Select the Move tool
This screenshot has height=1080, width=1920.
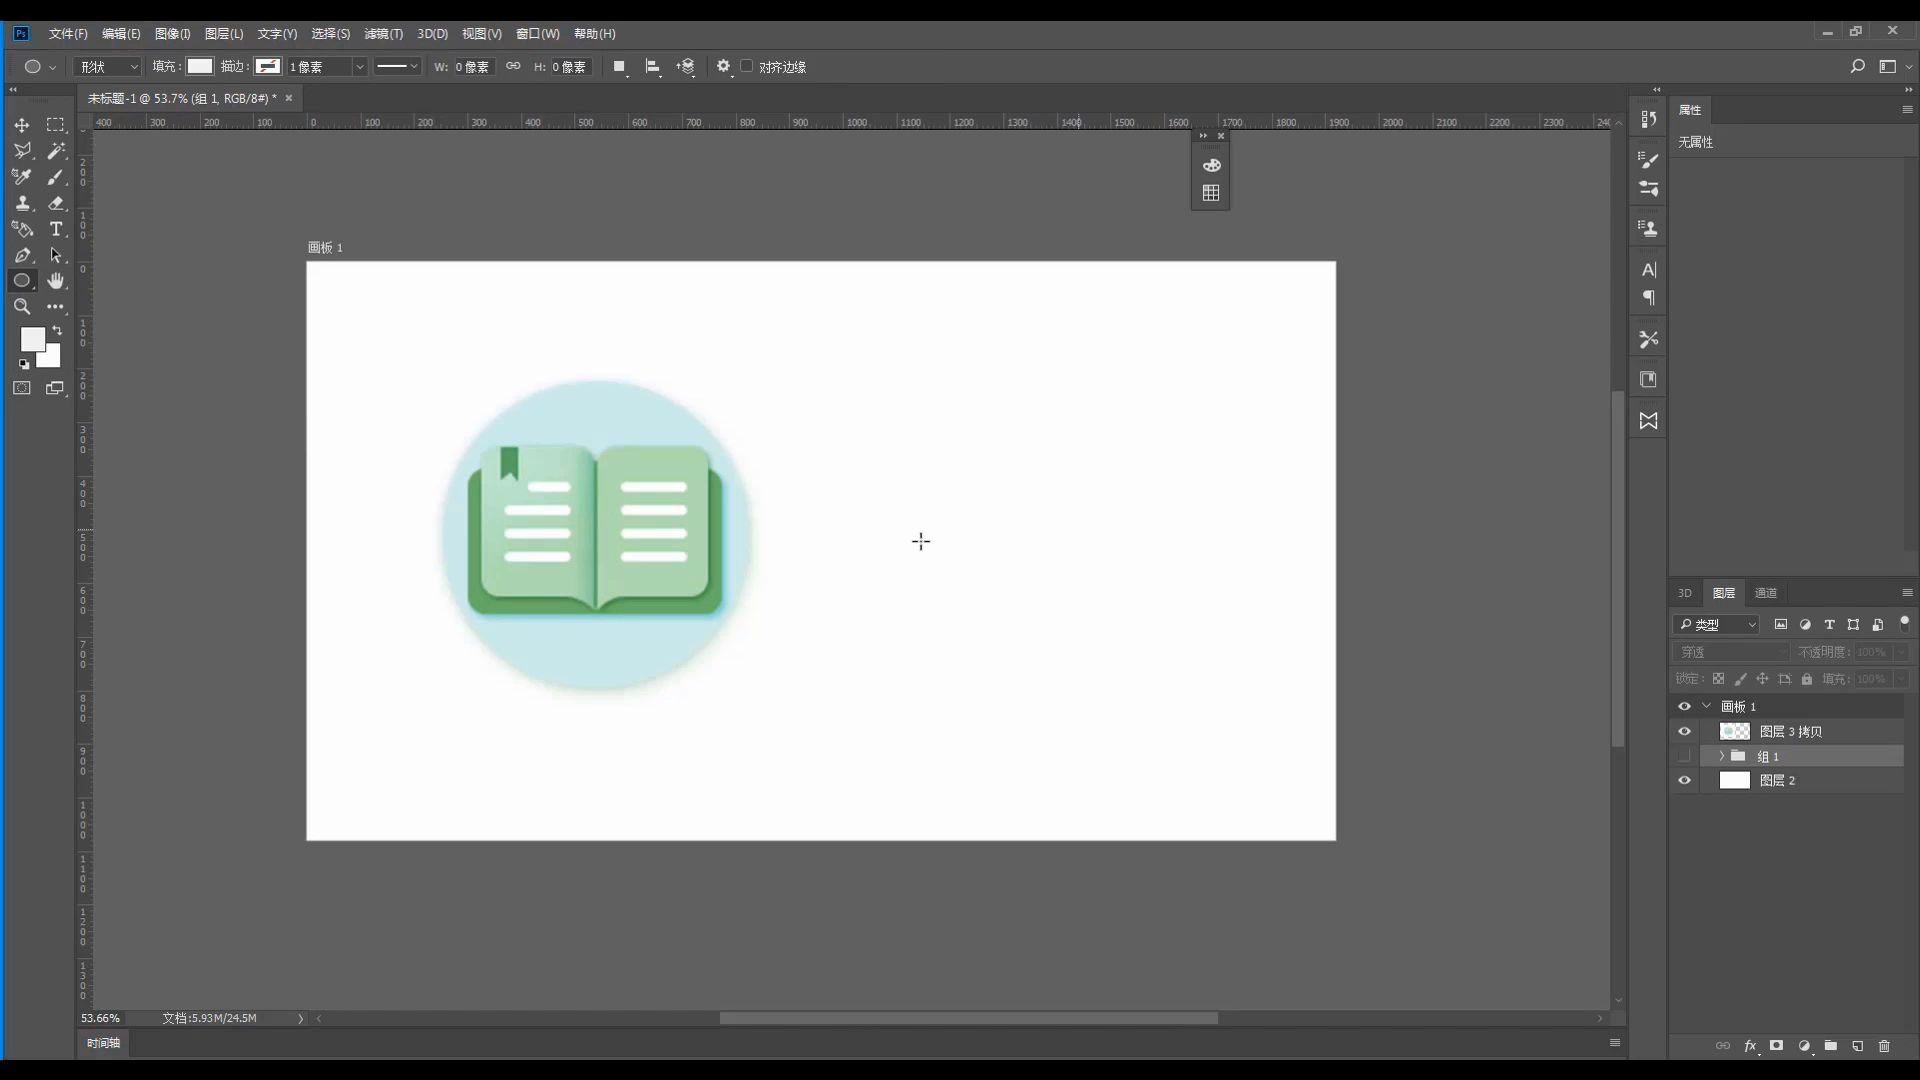pos(22,125)
